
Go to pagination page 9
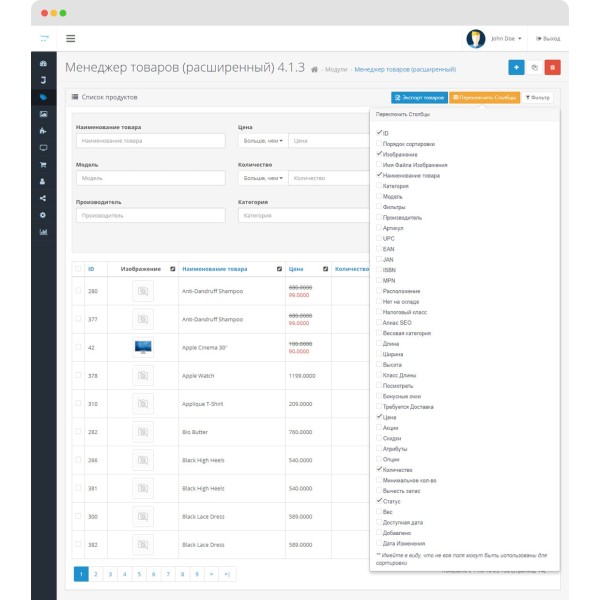[197, 574]
